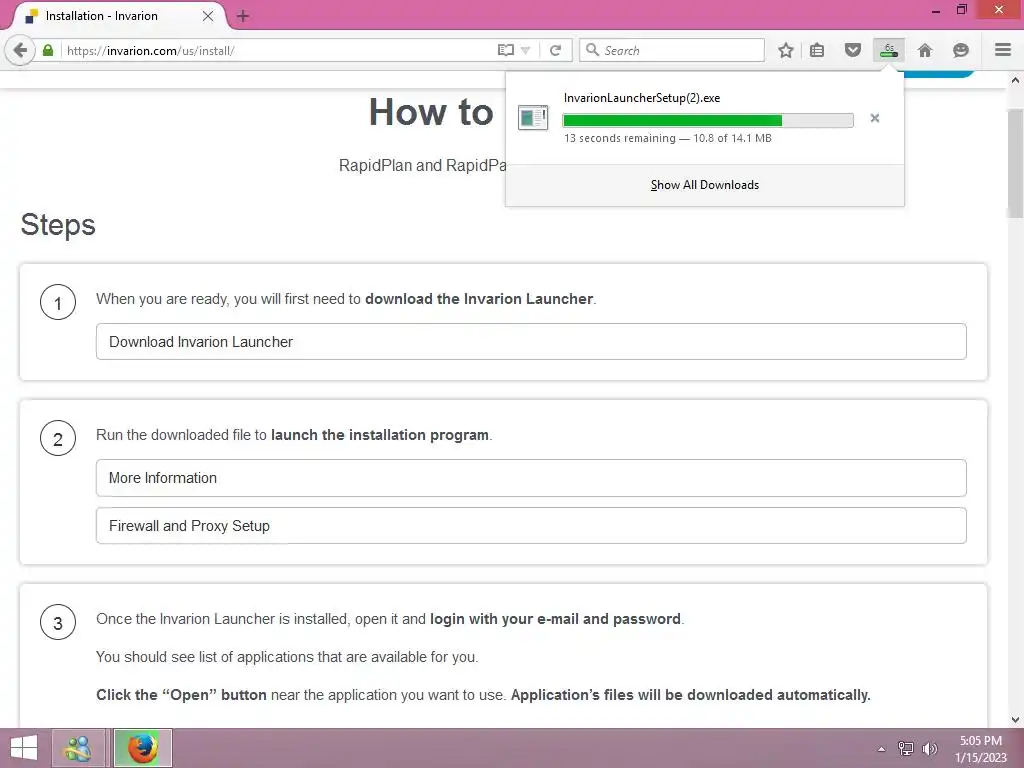The height and width of the screenshot is (768, 1024).
Task: Show bookmarks list icon
Action: click(817, 50)
